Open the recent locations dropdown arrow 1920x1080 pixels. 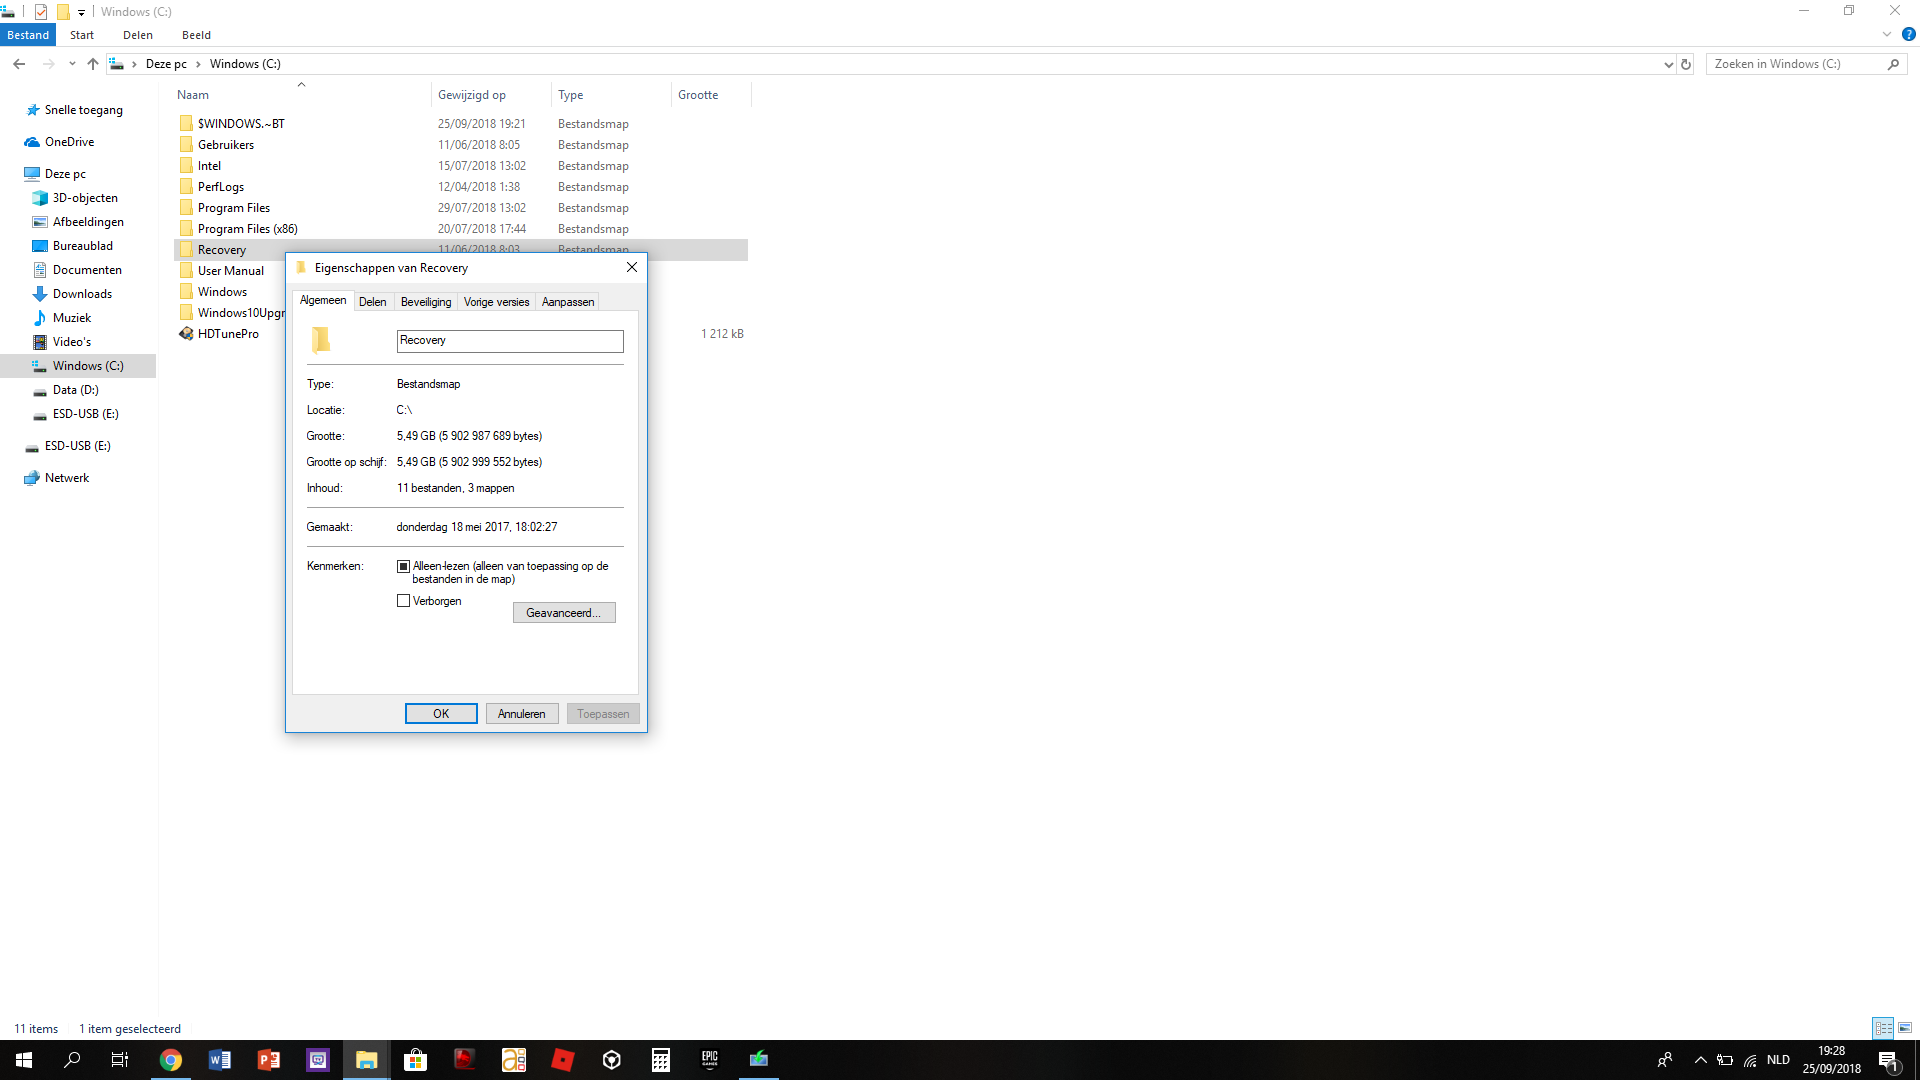(x=72, y=64)
